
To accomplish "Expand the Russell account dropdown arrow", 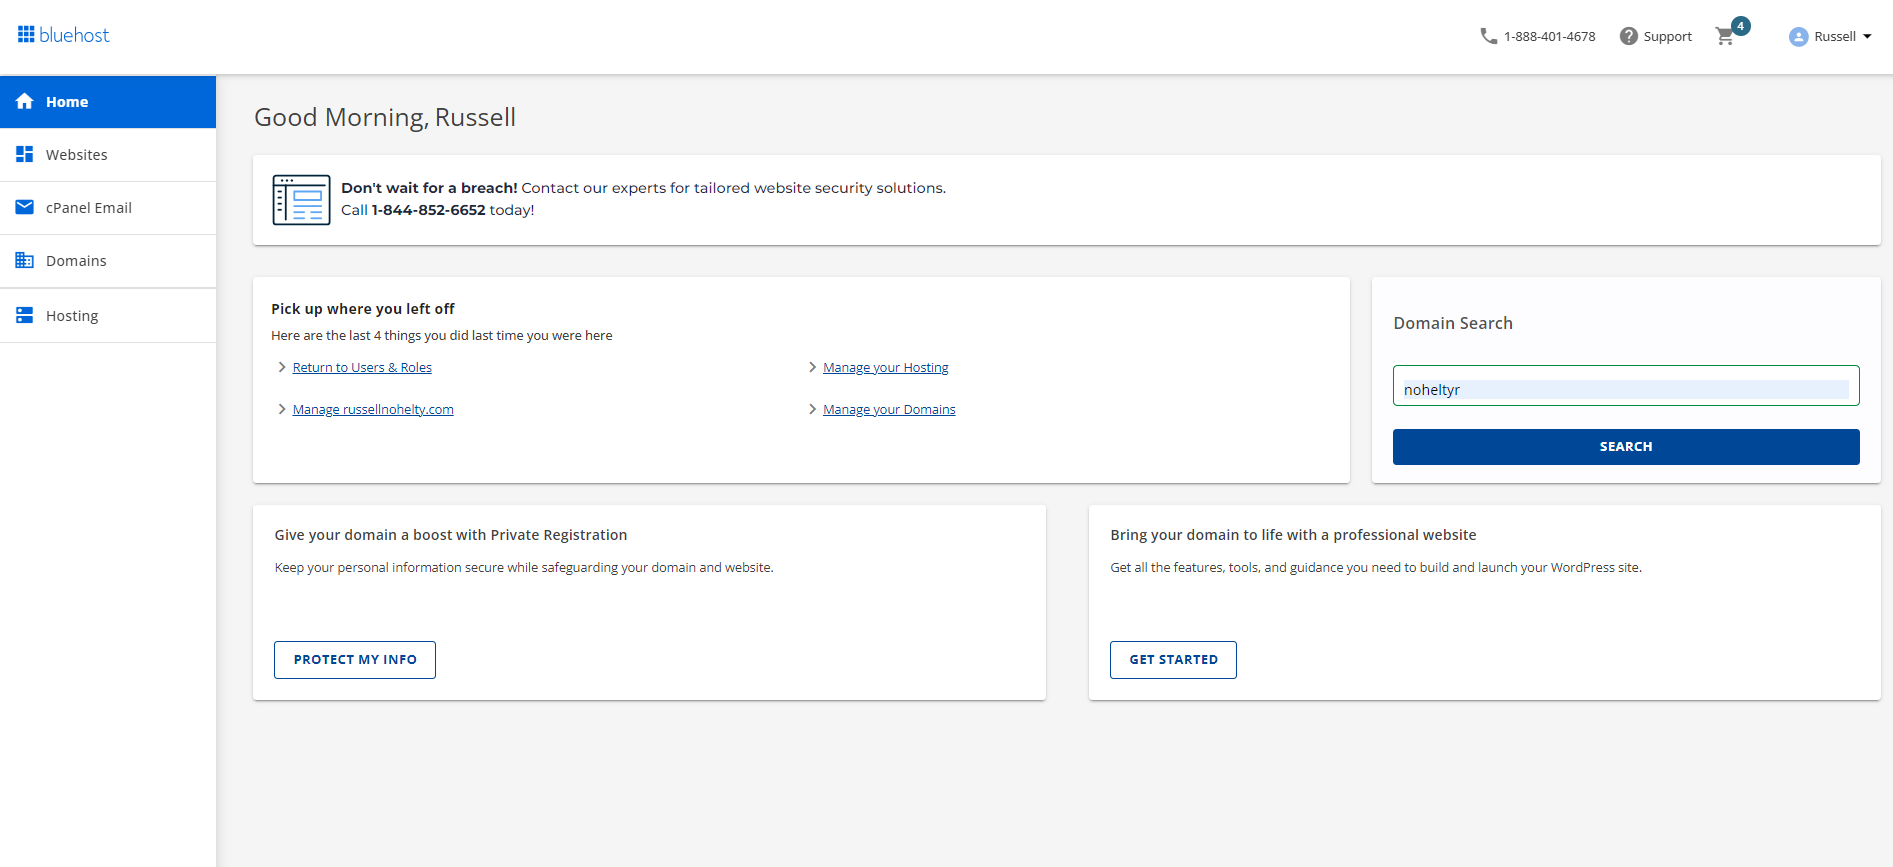I will coord(1867,36).
